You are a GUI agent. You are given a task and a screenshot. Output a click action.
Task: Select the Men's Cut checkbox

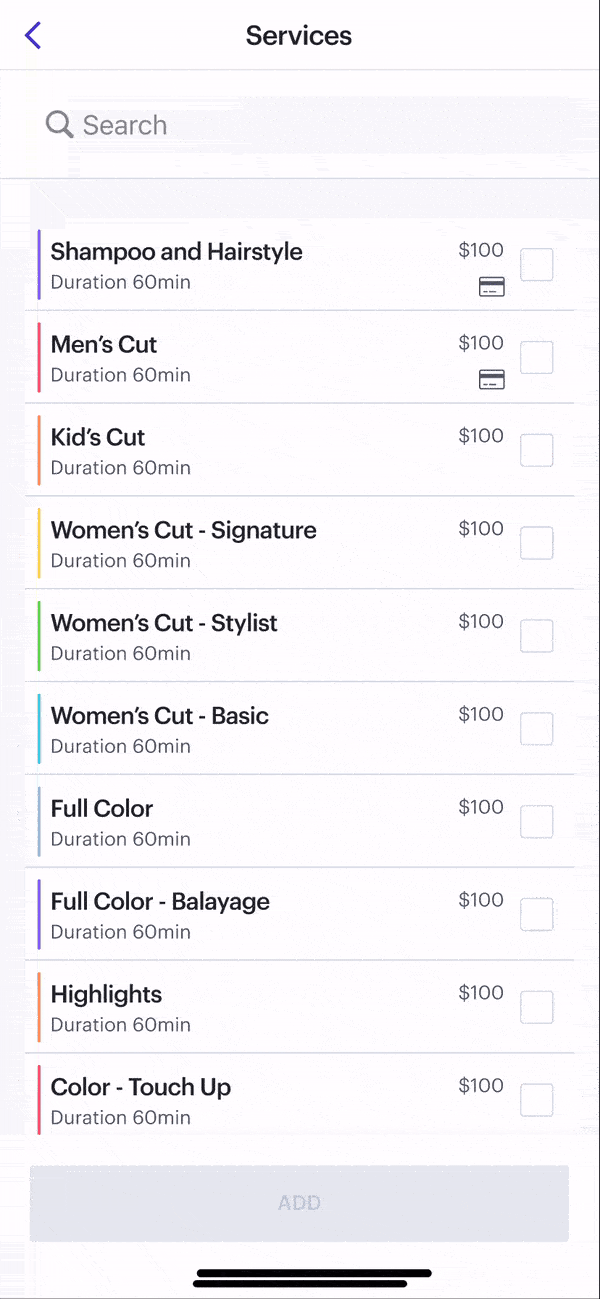(537, 357)
